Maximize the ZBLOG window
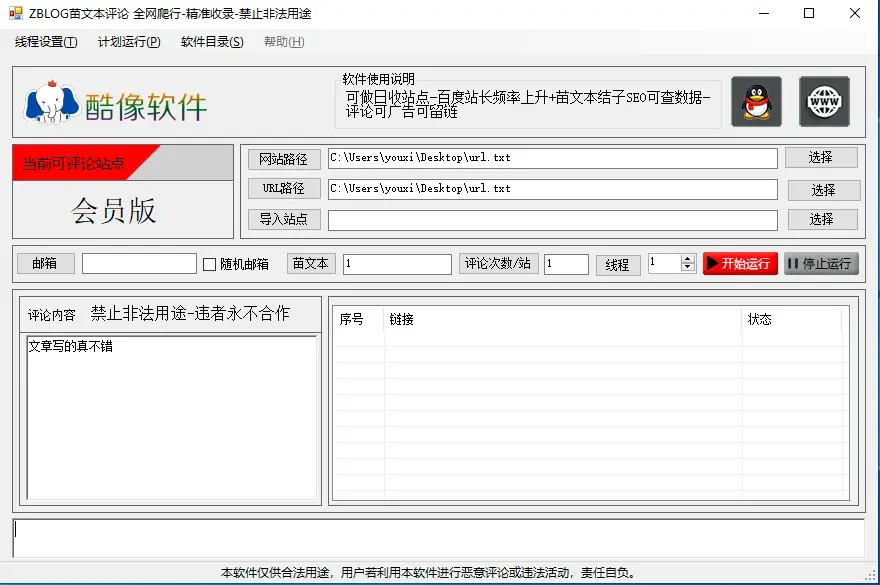The height and width of the screenshot is (585, 880). click(809, 13)
